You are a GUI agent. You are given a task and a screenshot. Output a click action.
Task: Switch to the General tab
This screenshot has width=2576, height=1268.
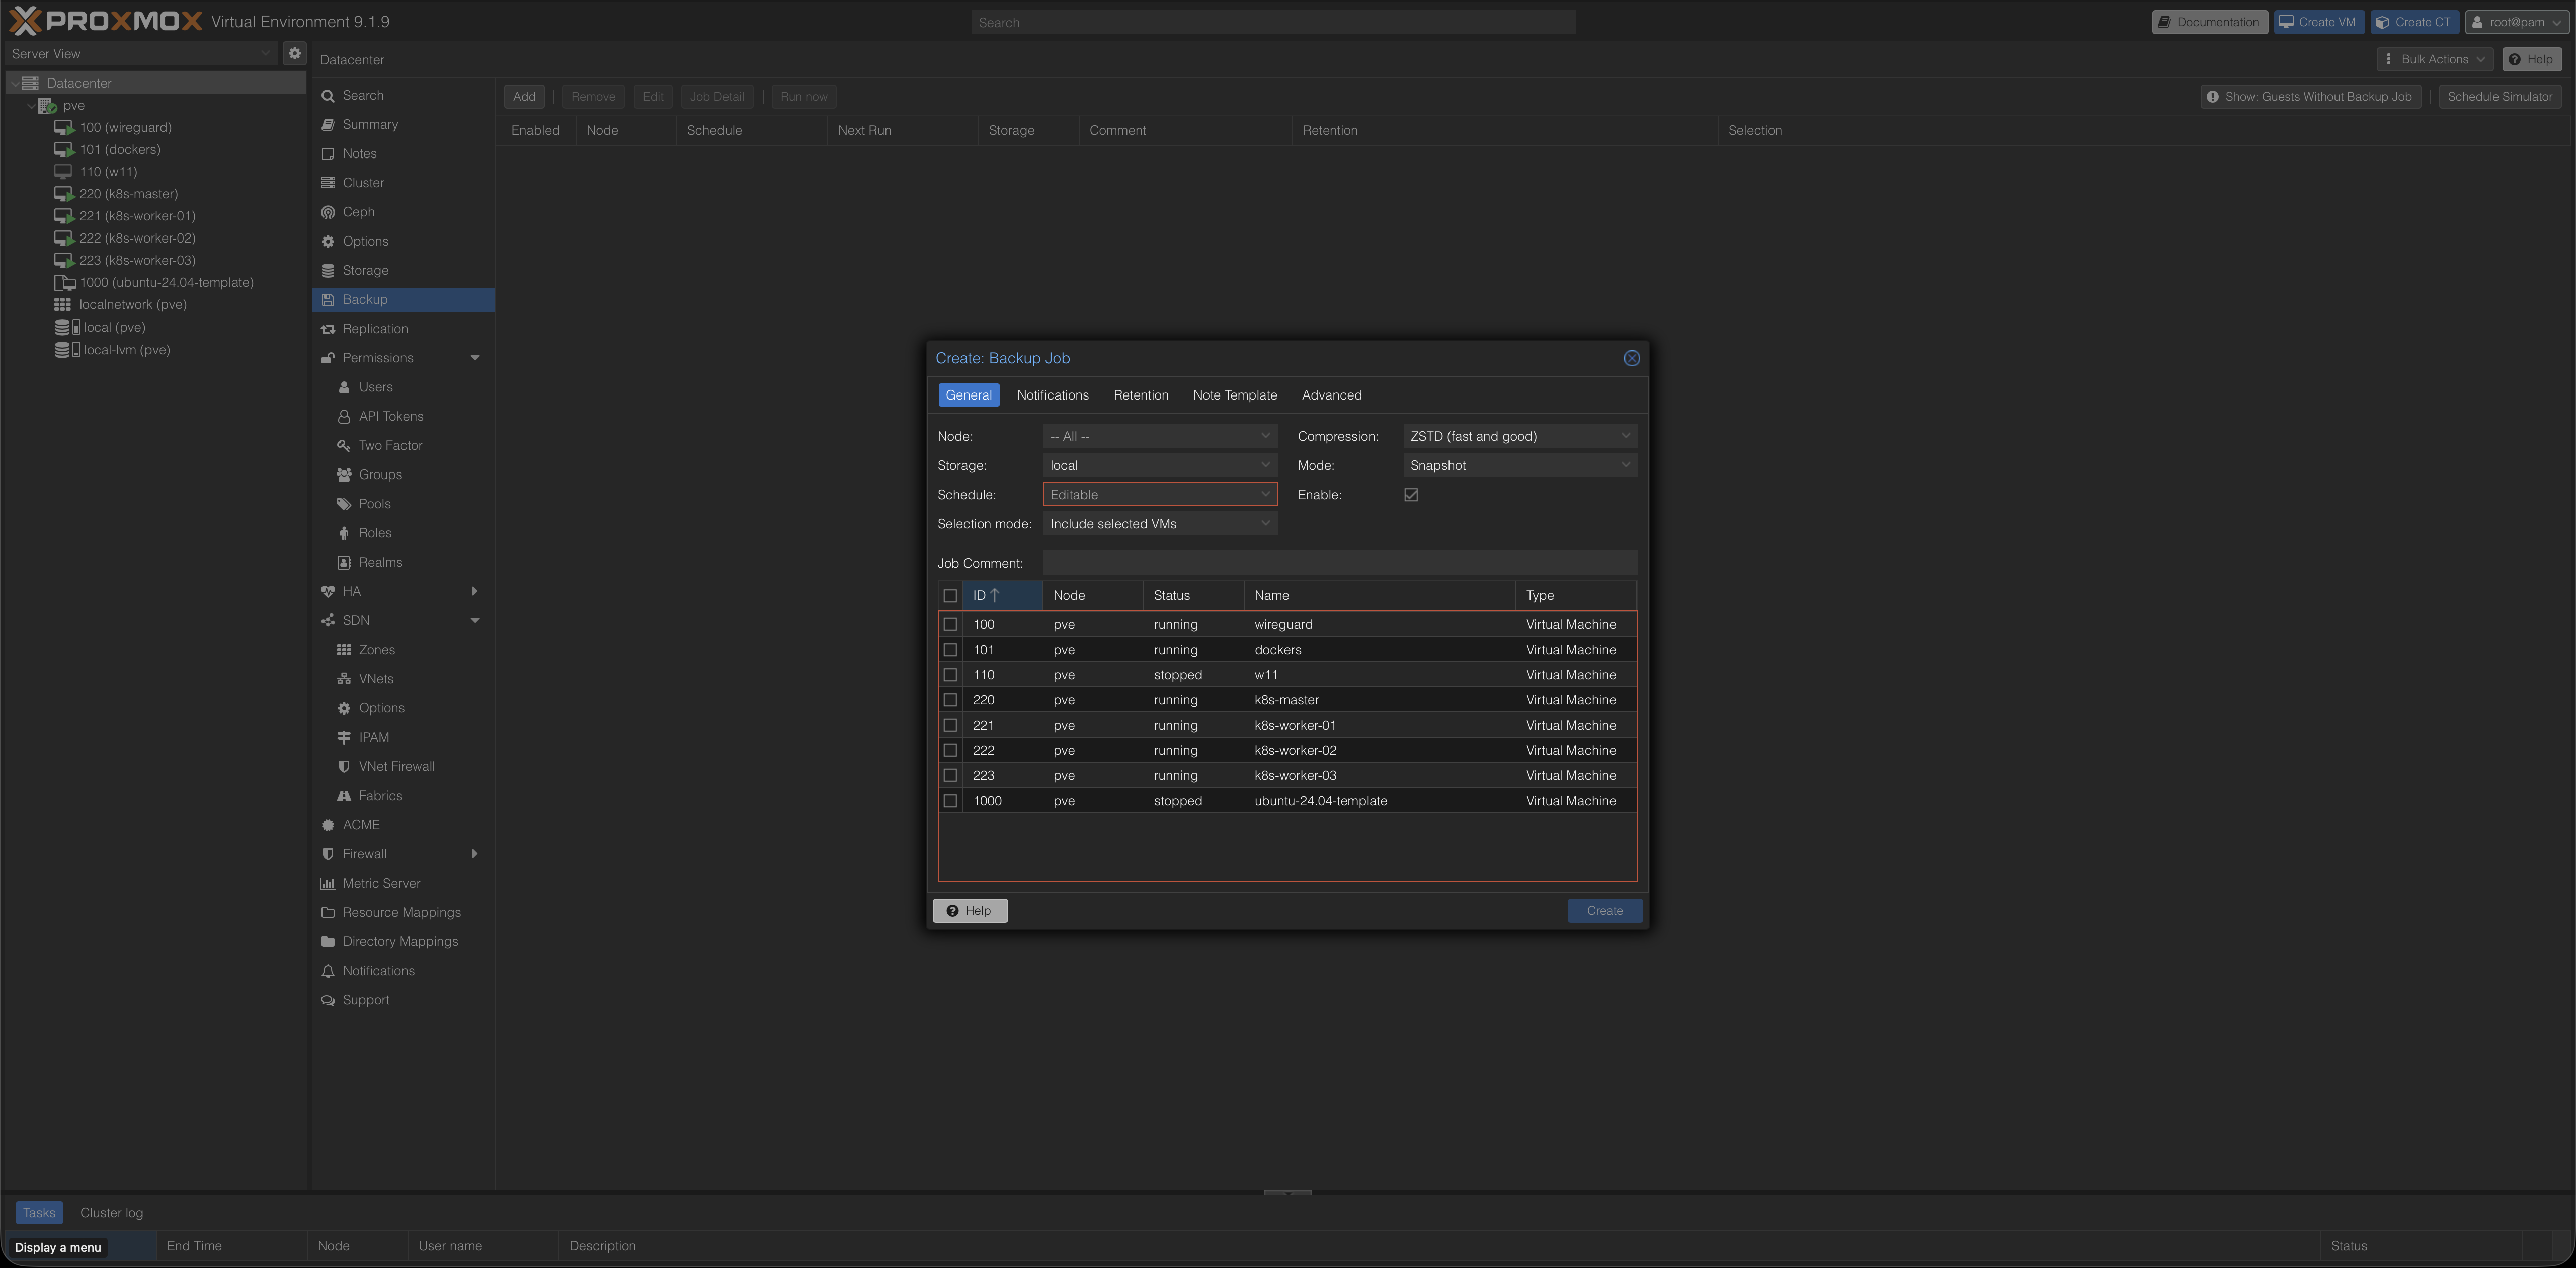click(x=968, y=395)
